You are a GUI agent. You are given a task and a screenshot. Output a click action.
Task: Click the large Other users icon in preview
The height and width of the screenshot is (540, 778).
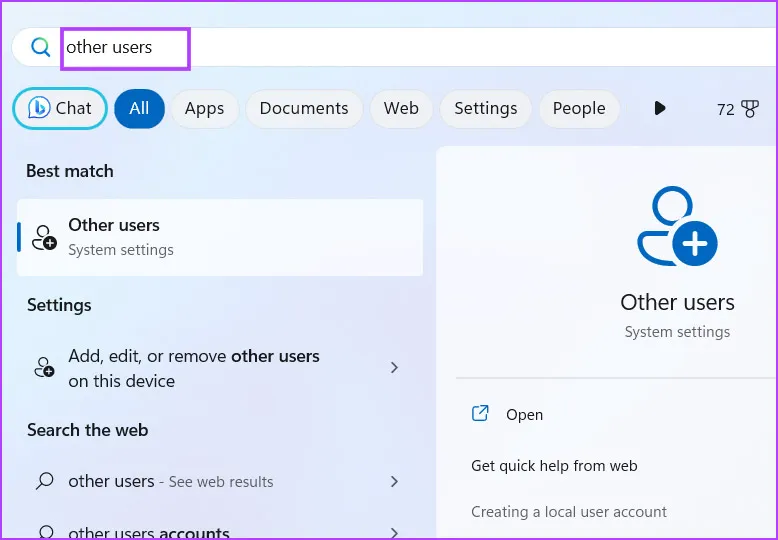(x=677, y=227)
